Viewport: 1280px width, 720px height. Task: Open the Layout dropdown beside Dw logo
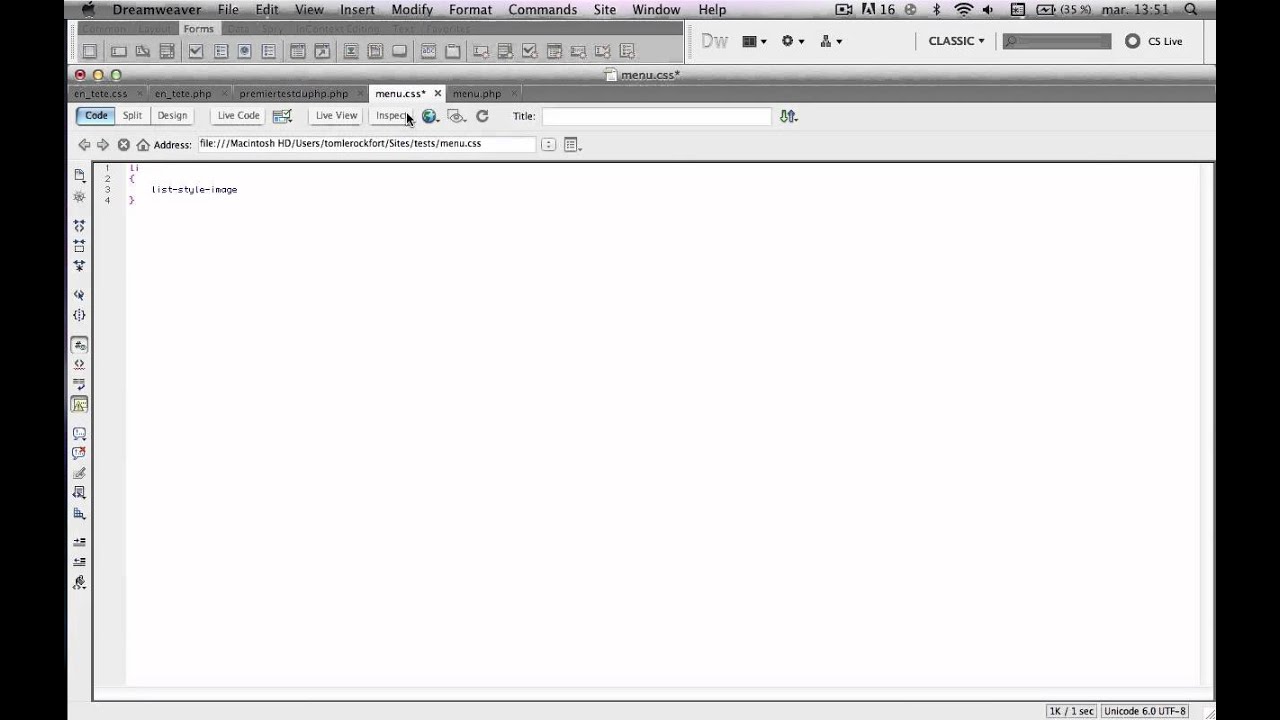[755, 41]
